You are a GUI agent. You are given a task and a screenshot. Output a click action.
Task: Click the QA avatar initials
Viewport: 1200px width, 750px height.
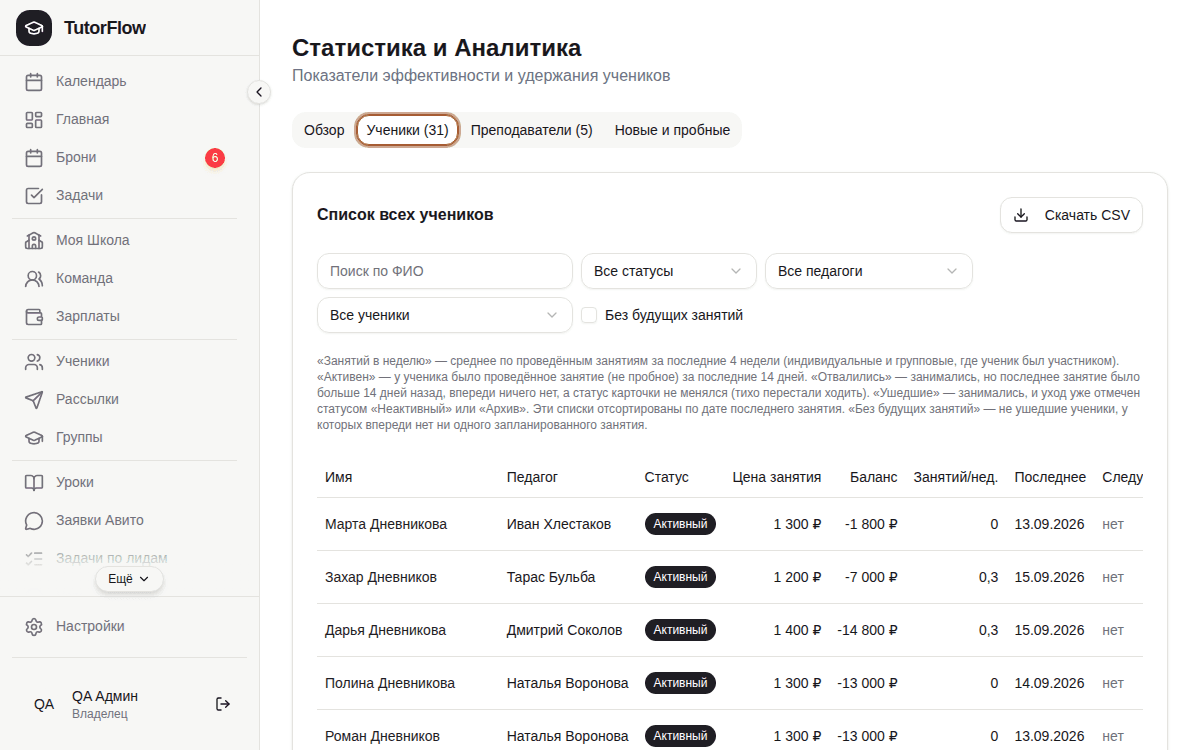(x=44, y=704)
